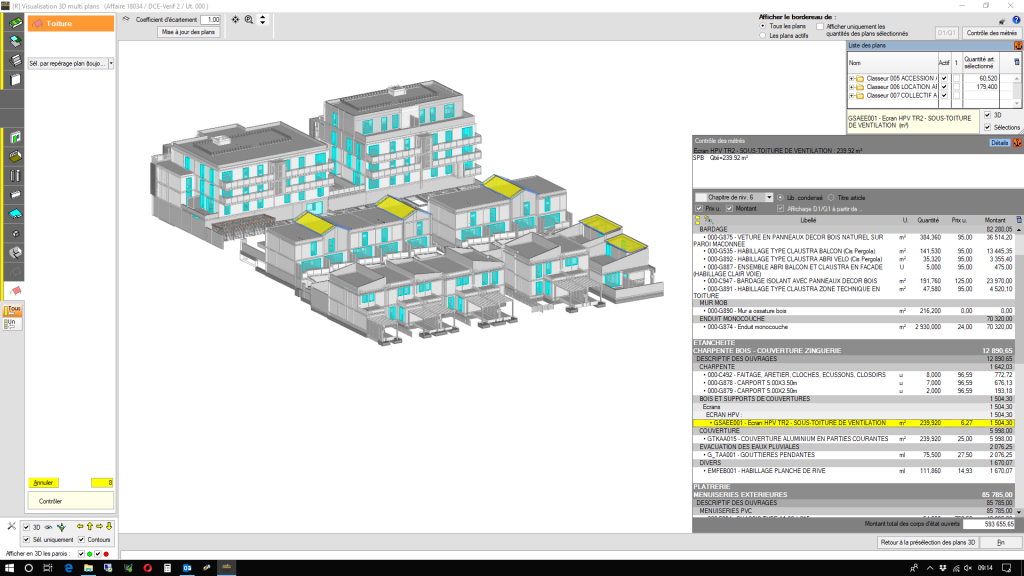The width and height of the screenshot is (1024, 576).
Task: Click the 'Contrôle des métrés' button
Action: [991, 33]
